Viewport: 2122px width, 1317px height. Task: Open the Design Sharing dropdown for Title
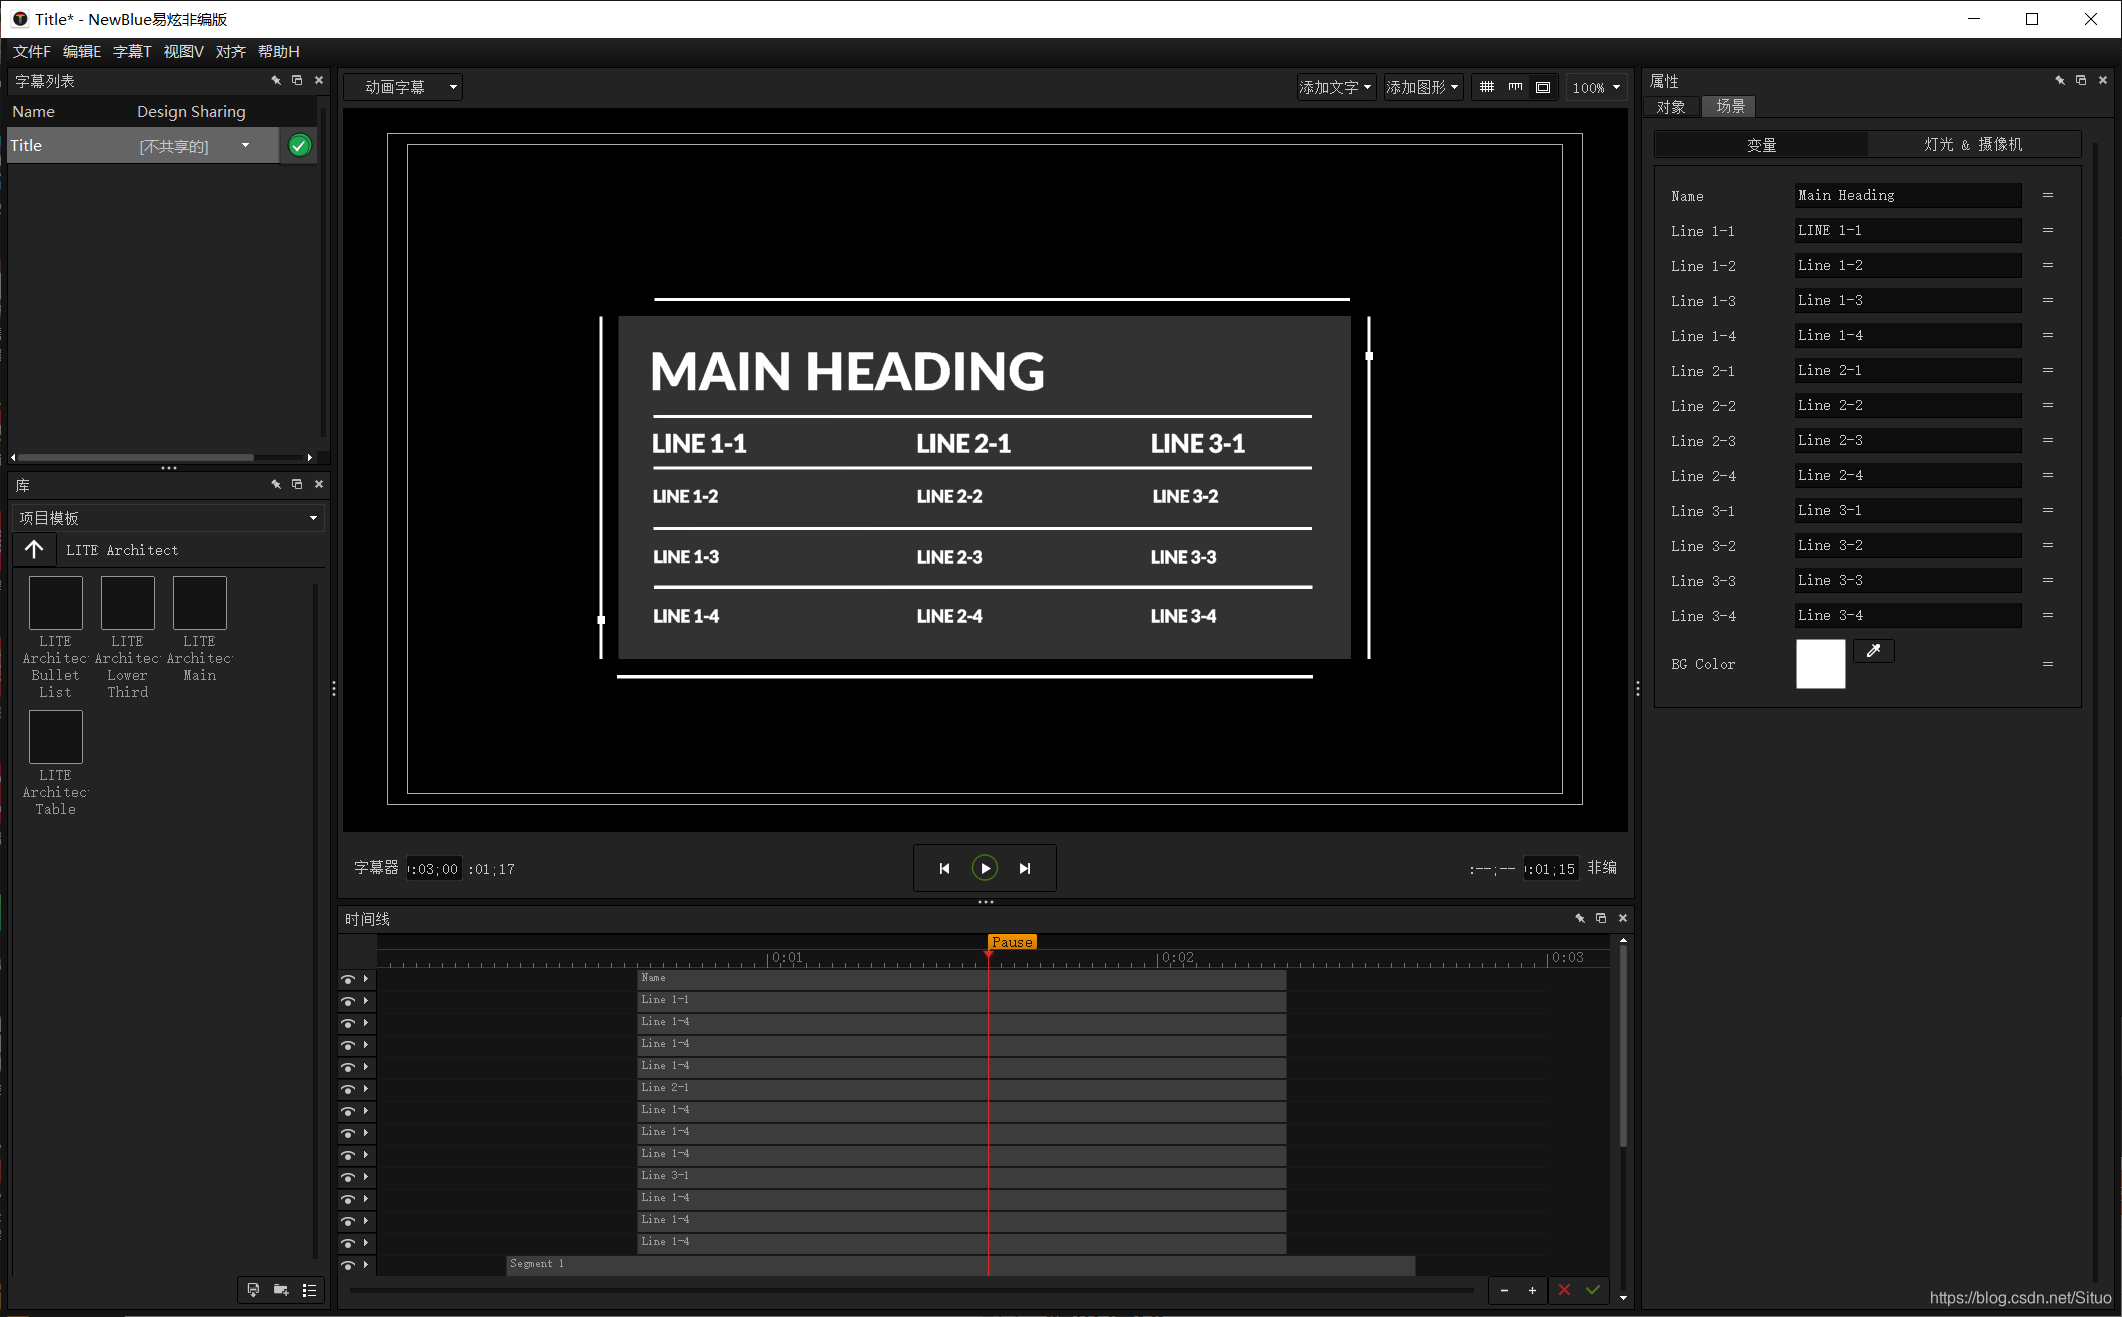coord(245,146)
